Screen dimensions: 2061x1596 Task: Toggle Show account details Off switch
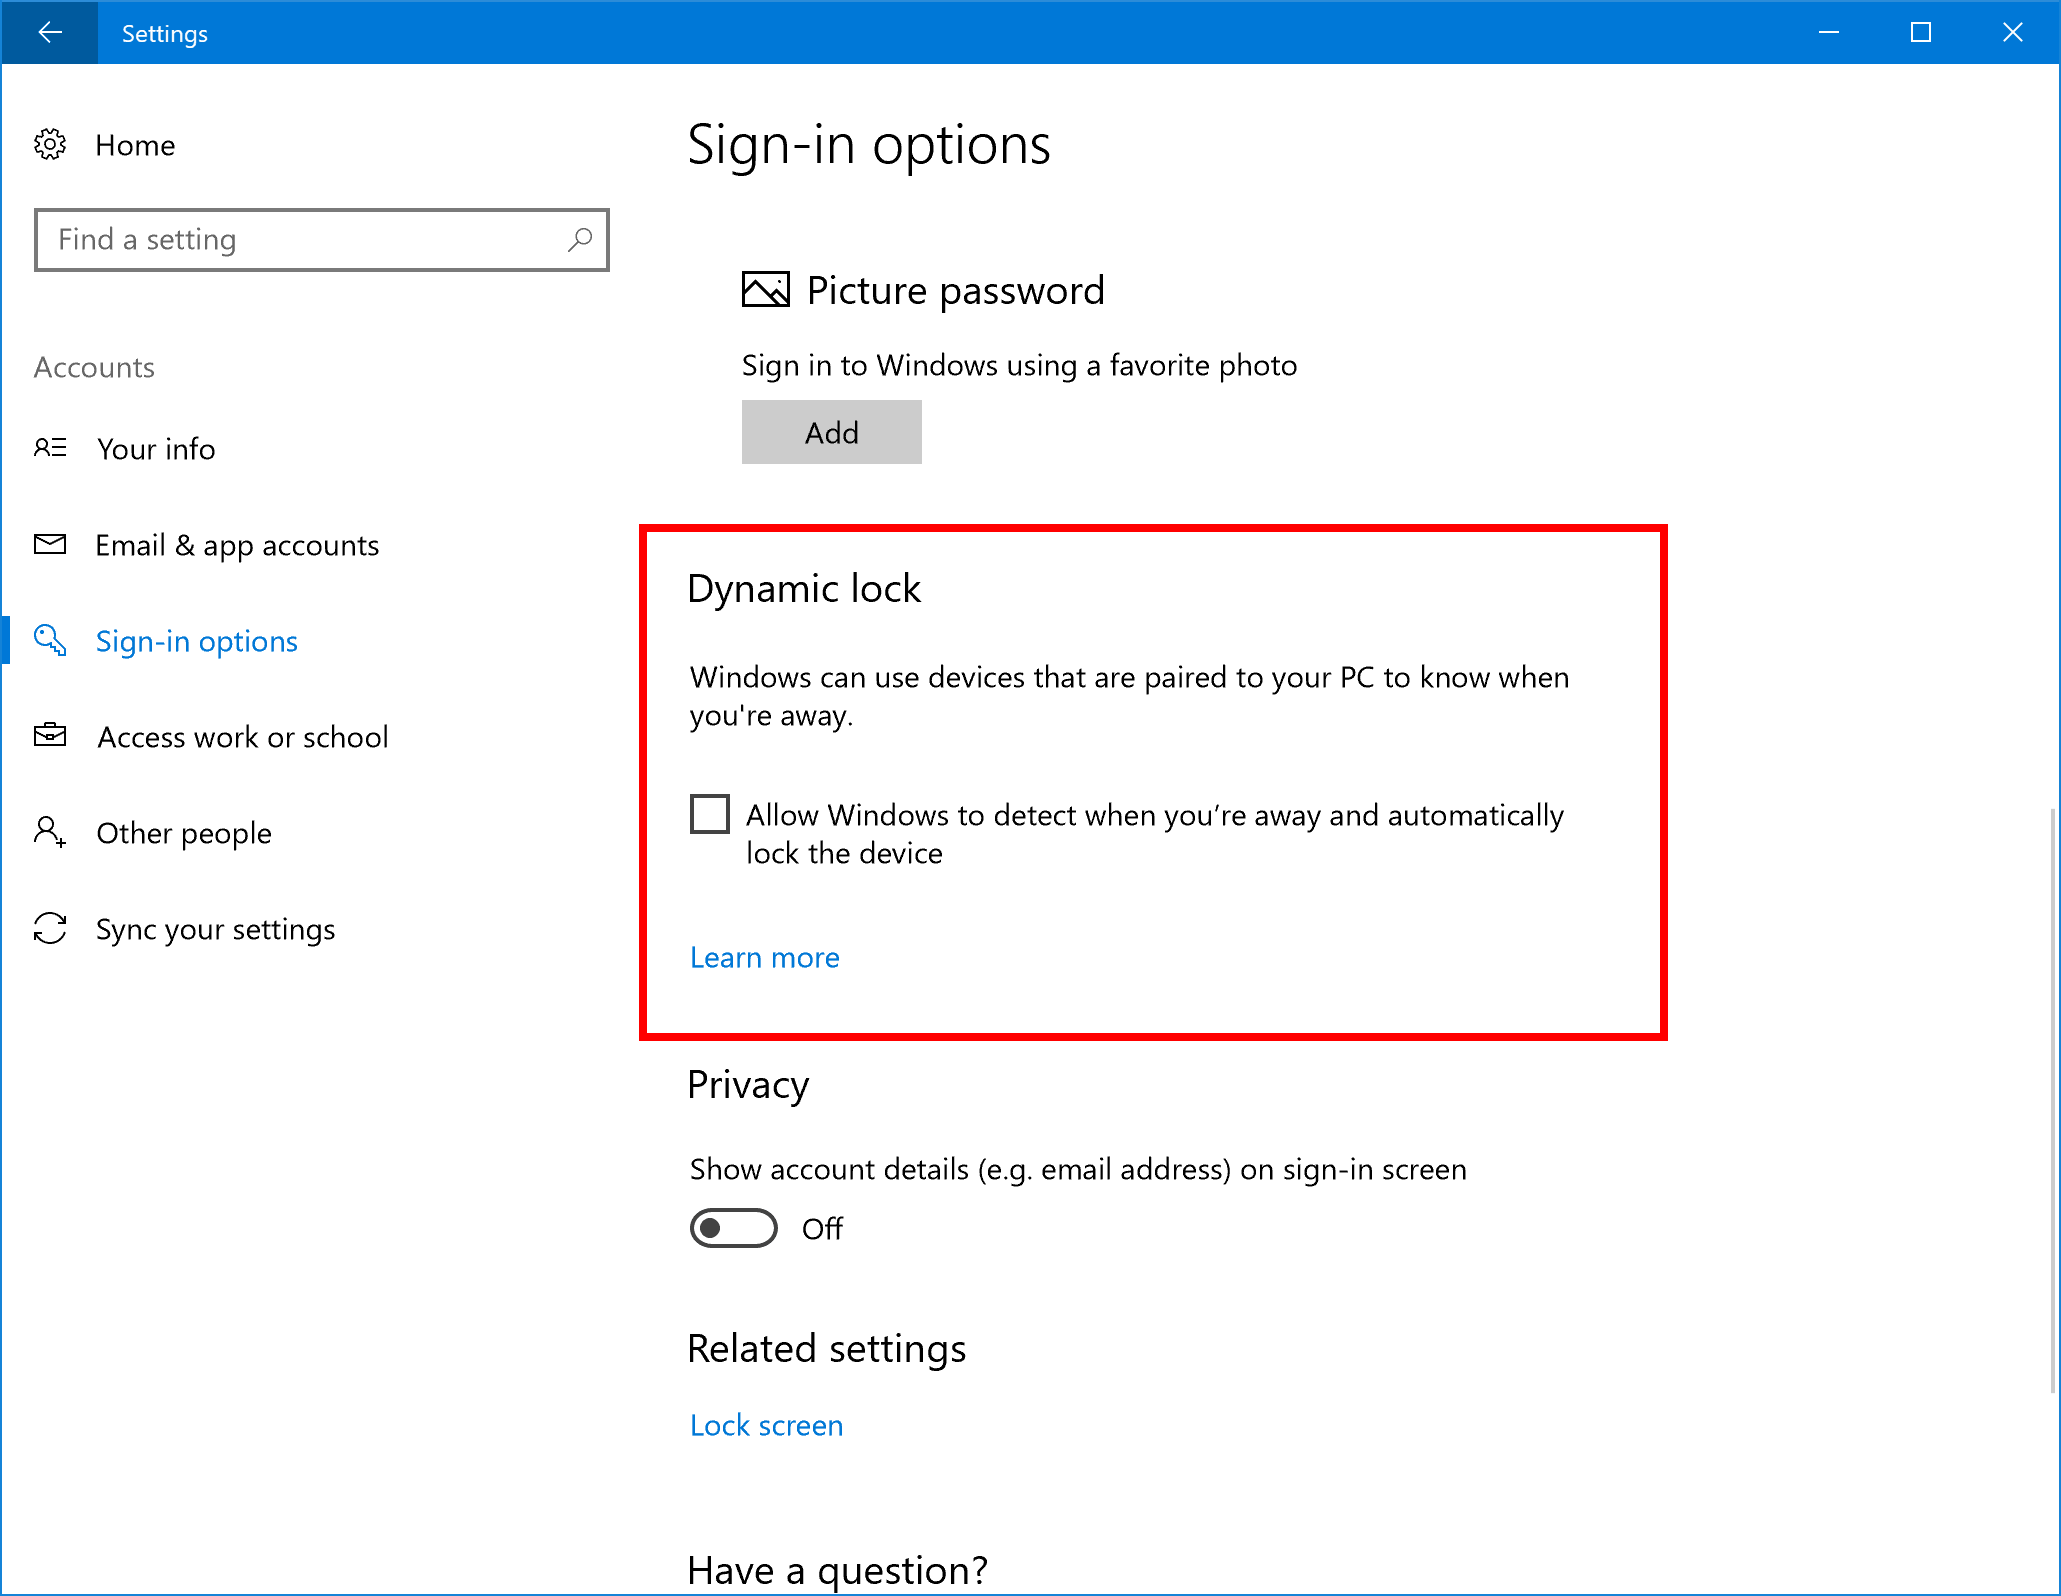pos(731,1225)
